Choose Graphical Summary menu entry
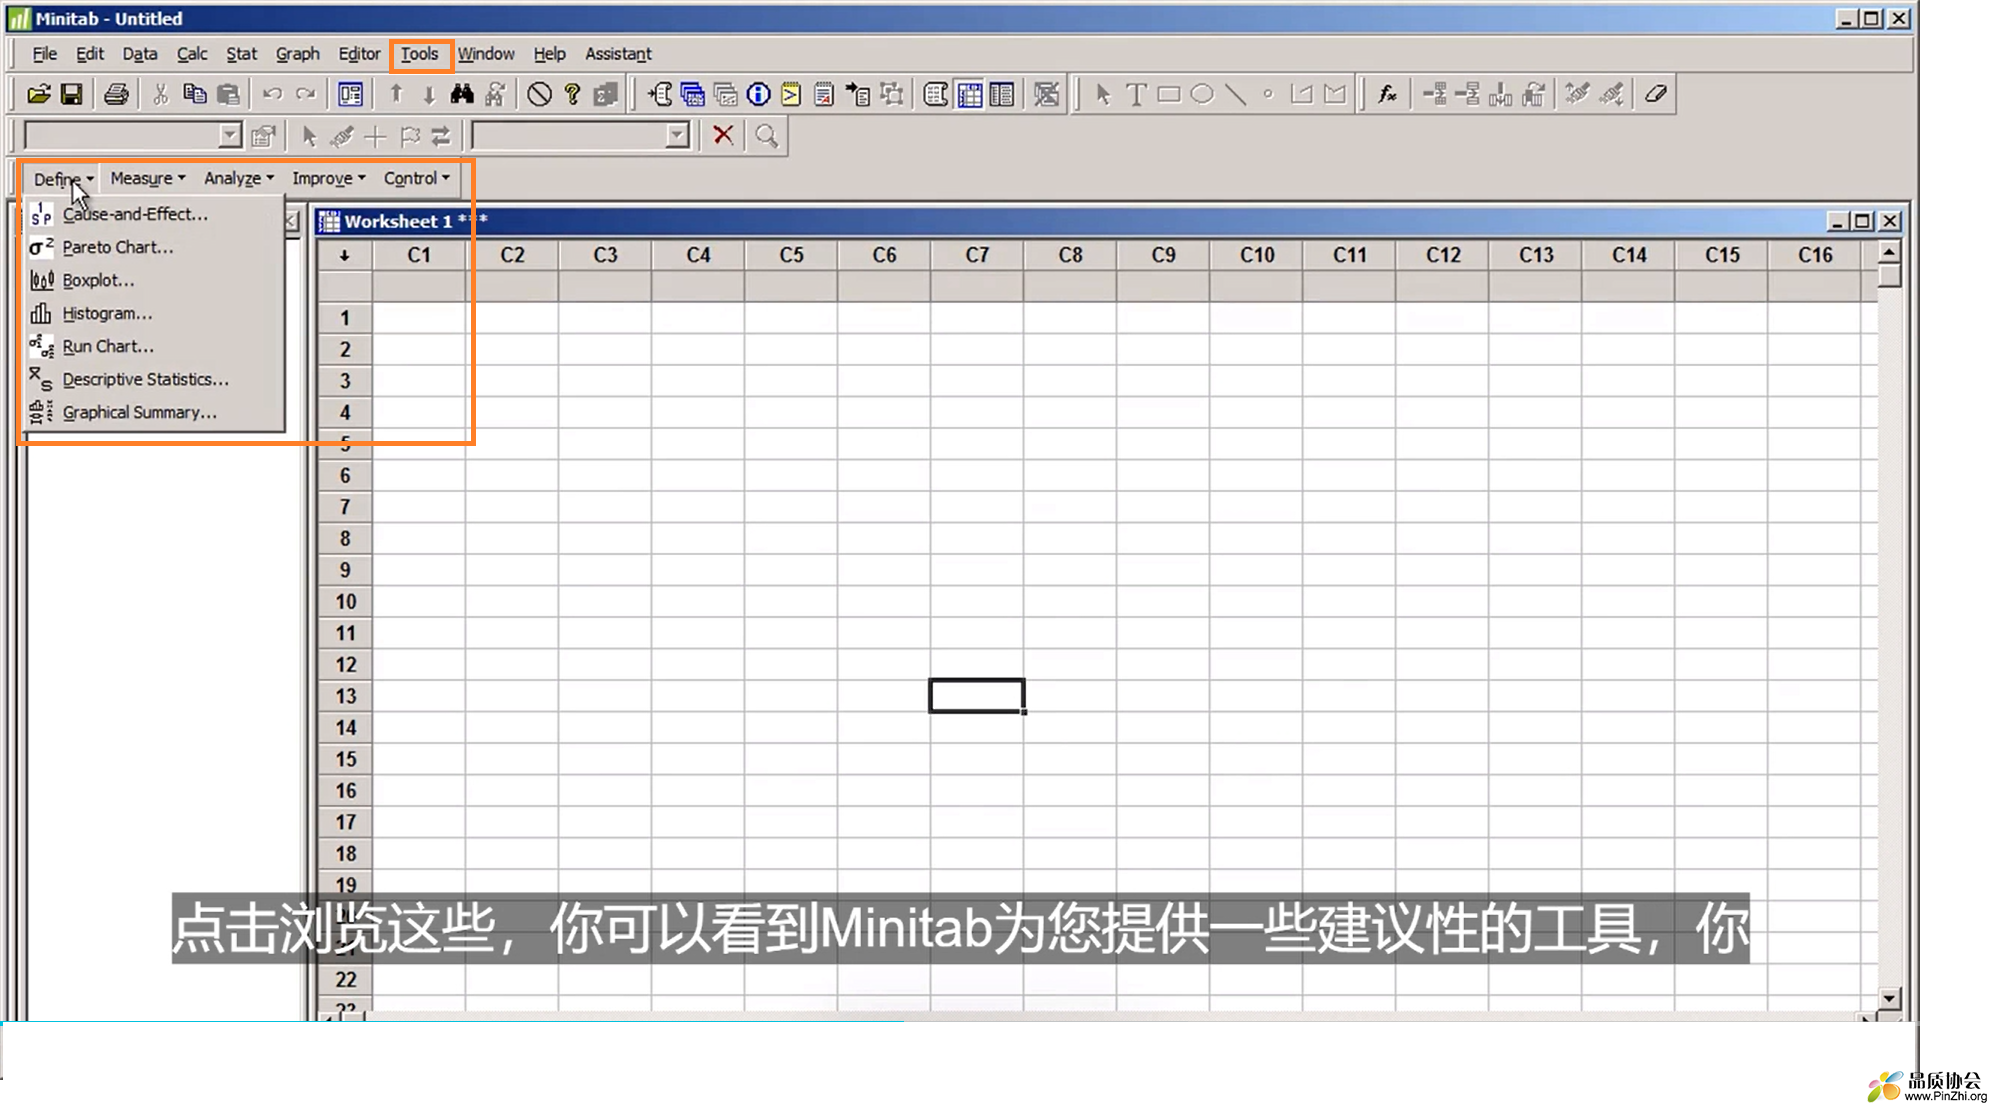This screenshot has width=1992, height=1108. (154, 412)
